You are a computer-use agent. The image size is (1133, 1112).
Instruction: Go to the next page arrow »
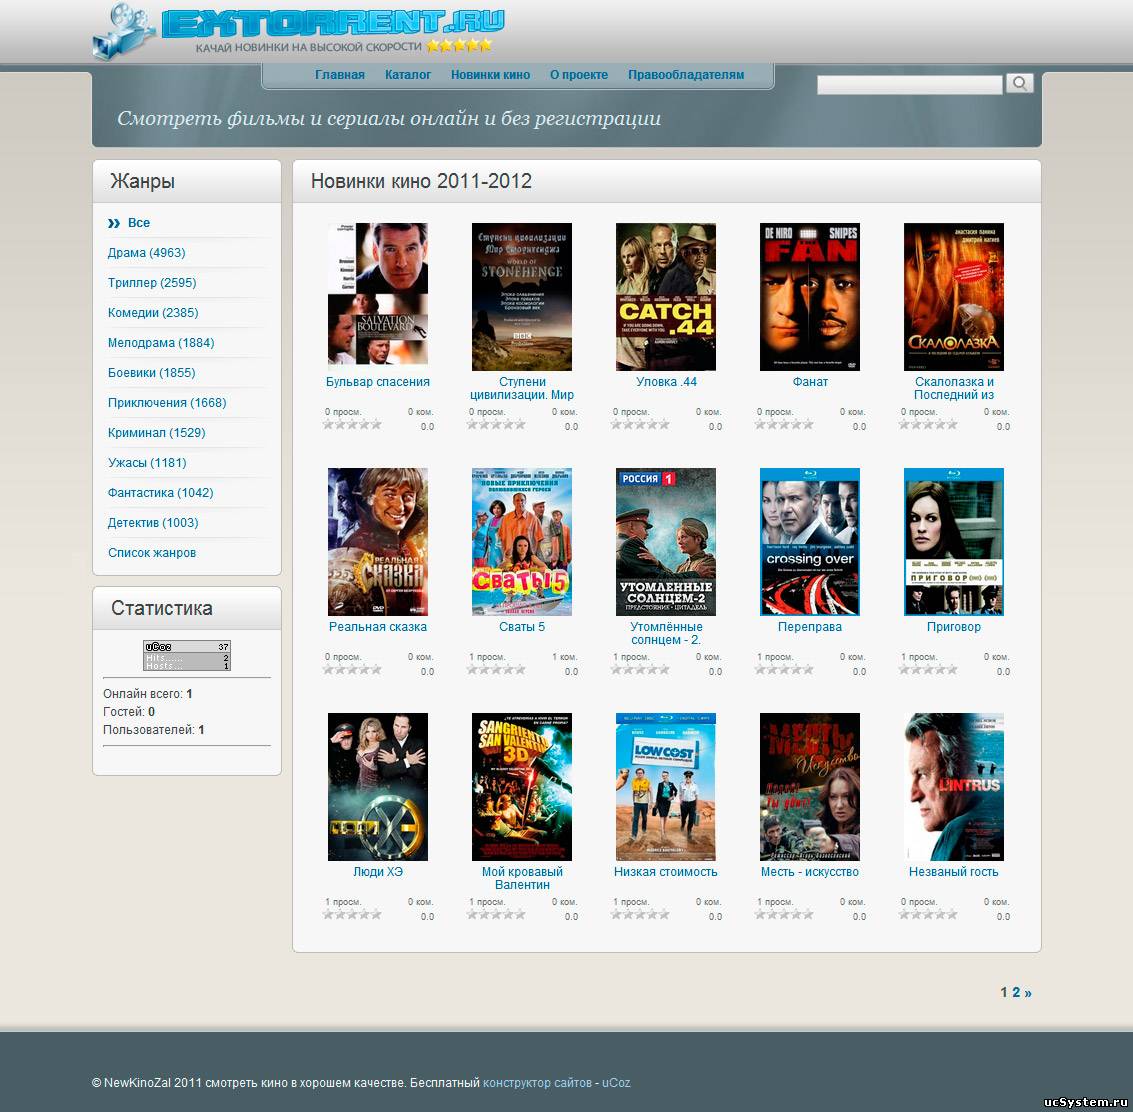(x=1028, y=993)
